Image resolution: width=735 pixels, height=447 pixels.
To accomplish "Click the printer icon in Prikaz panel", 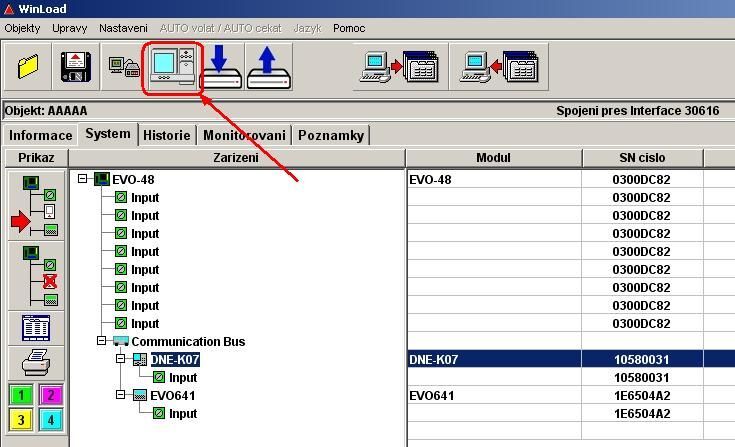I will [x=36, y=362].
